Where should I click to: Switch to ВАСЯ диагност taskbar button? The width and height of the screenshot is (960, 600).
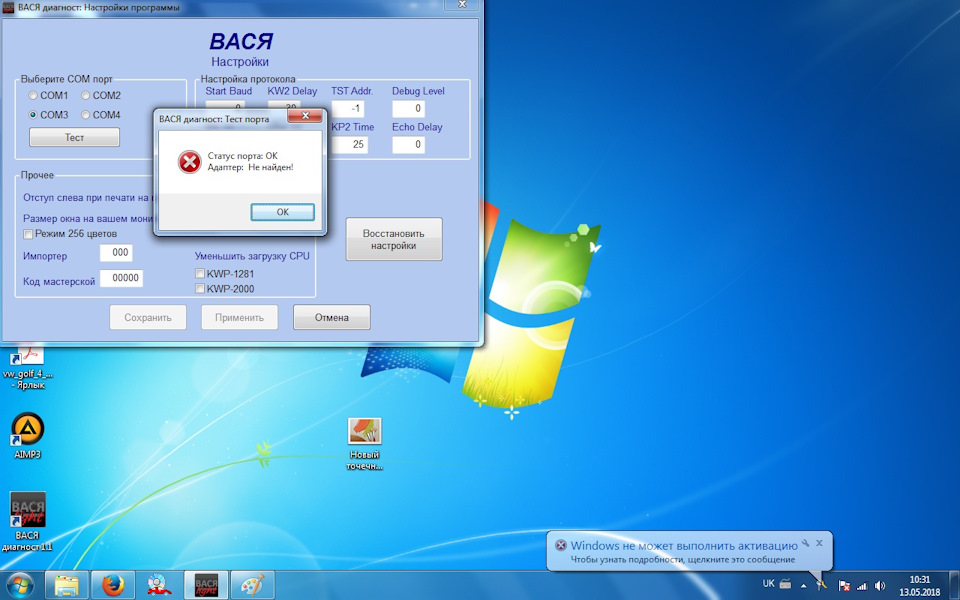click(206, 586)
